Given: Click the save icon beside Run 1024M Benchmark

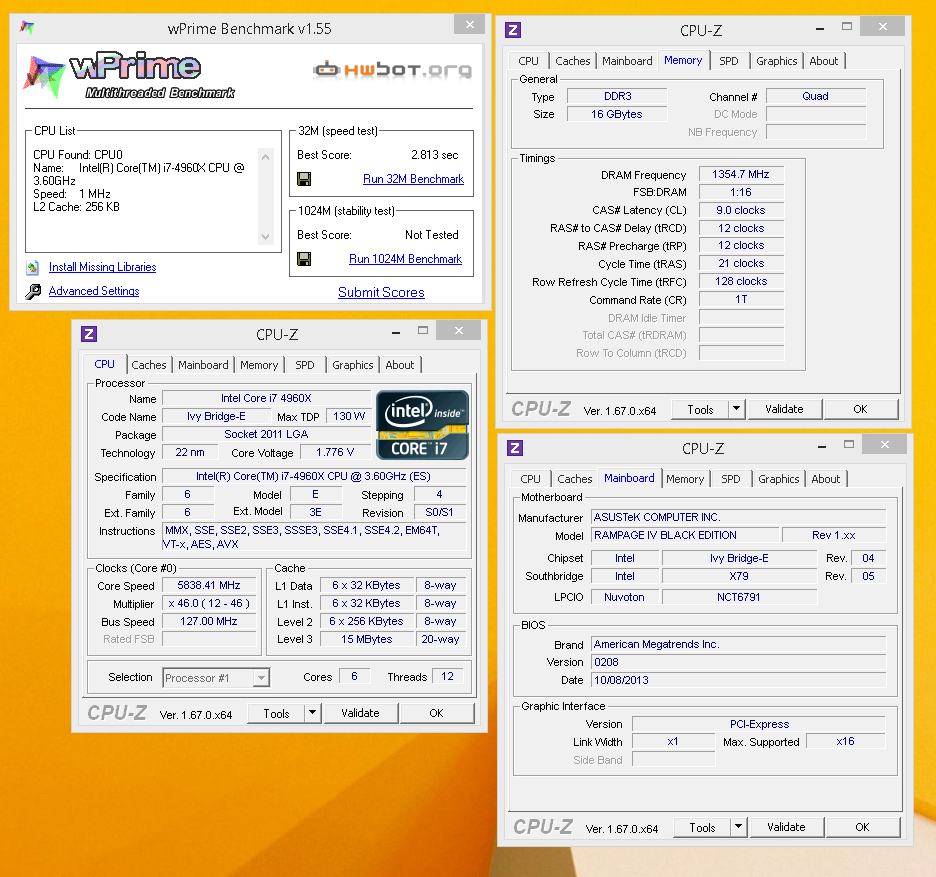Looking at the screenshot, I should (x=304, y=259).
